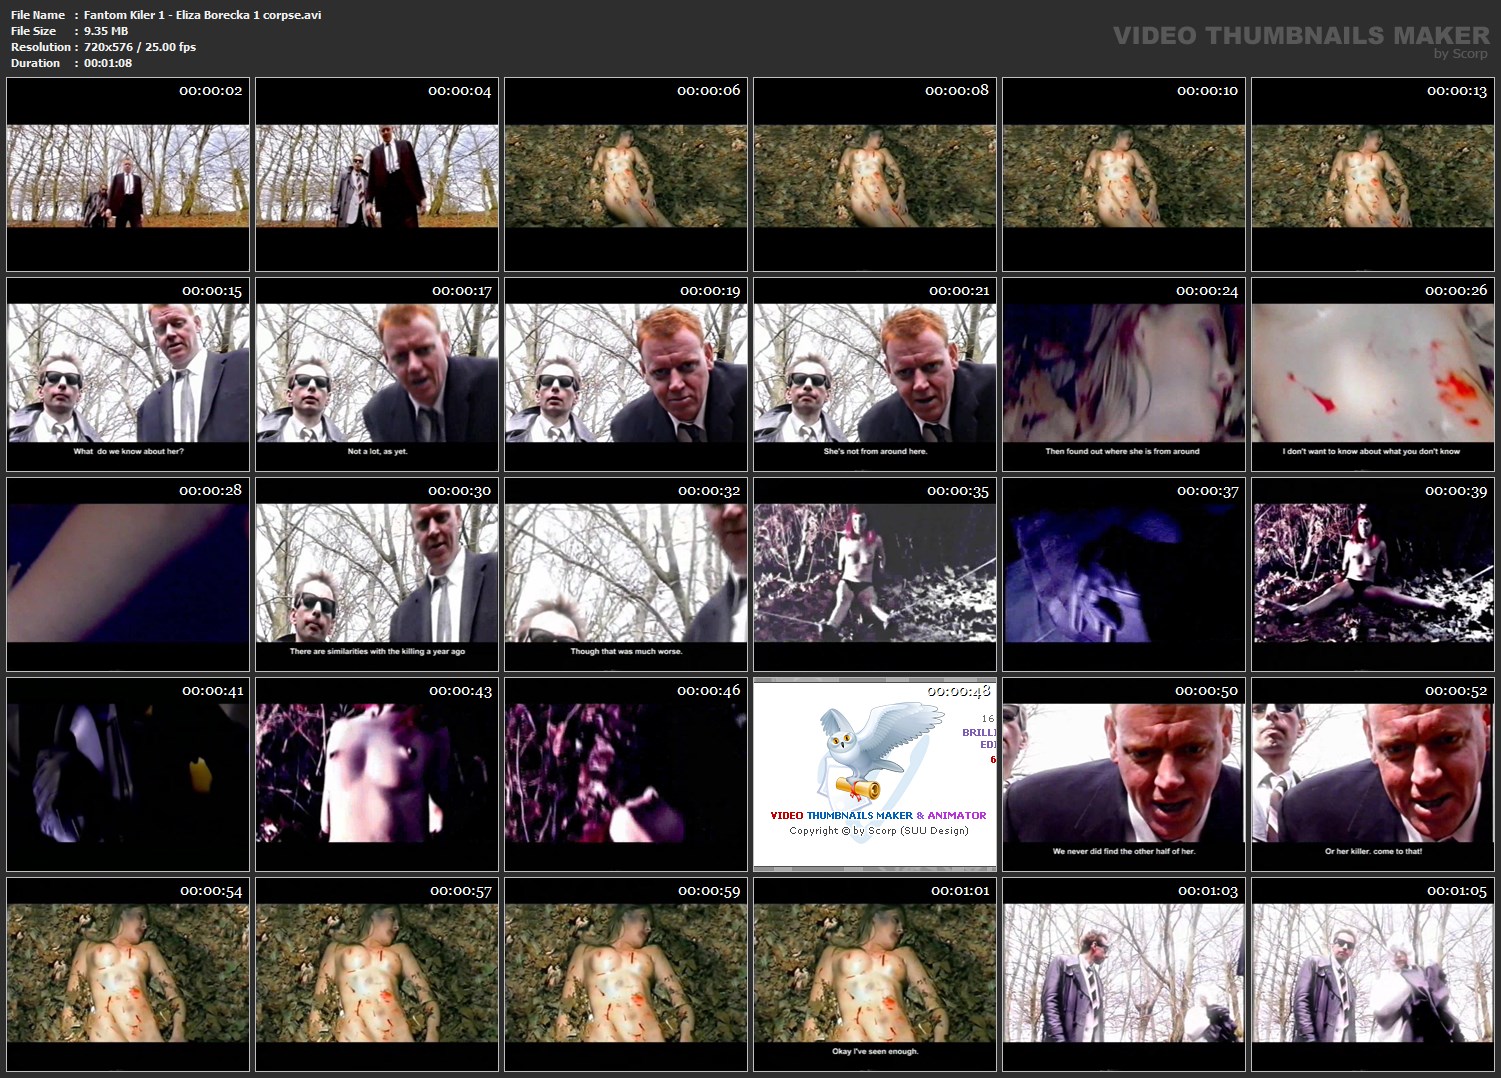Click the 00:00:32 thumbnail captioned 'Though that was much worse.'

[626, 575]
